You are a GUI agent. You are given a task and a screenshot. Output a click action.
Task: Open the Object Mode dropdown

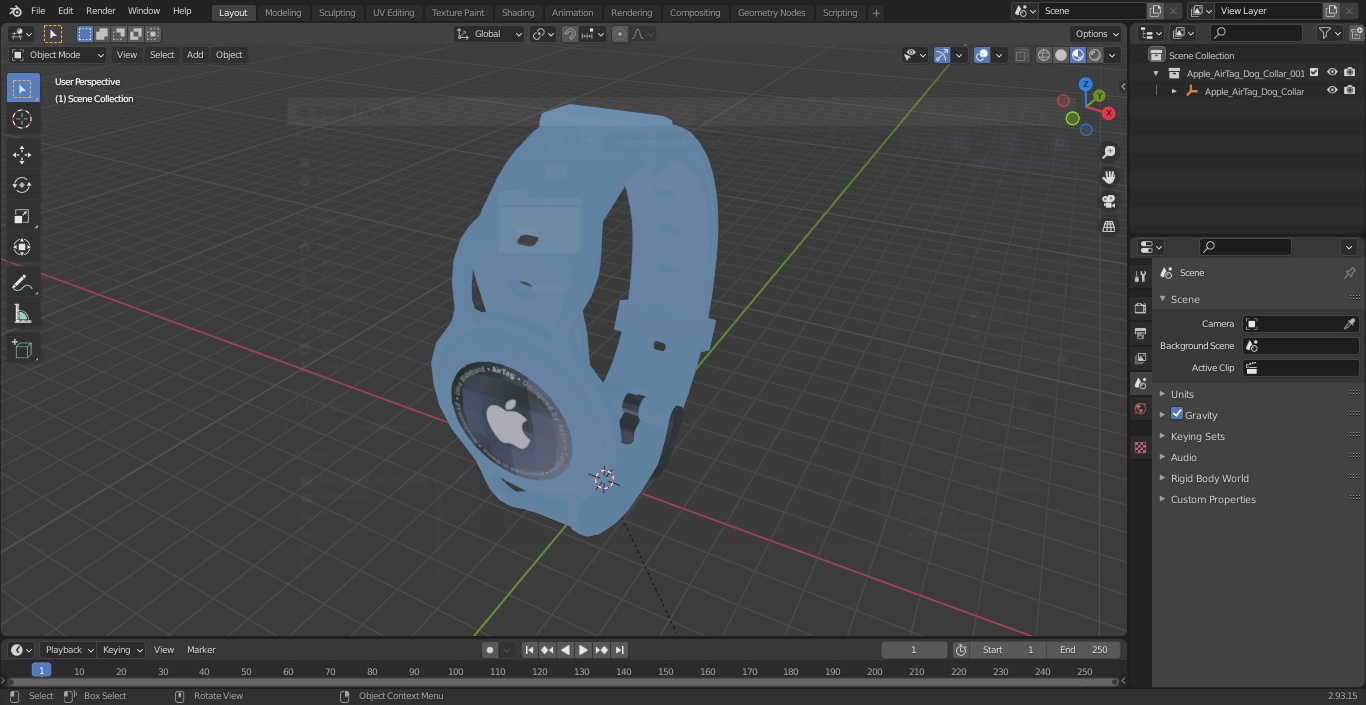[x=58, y=55]
